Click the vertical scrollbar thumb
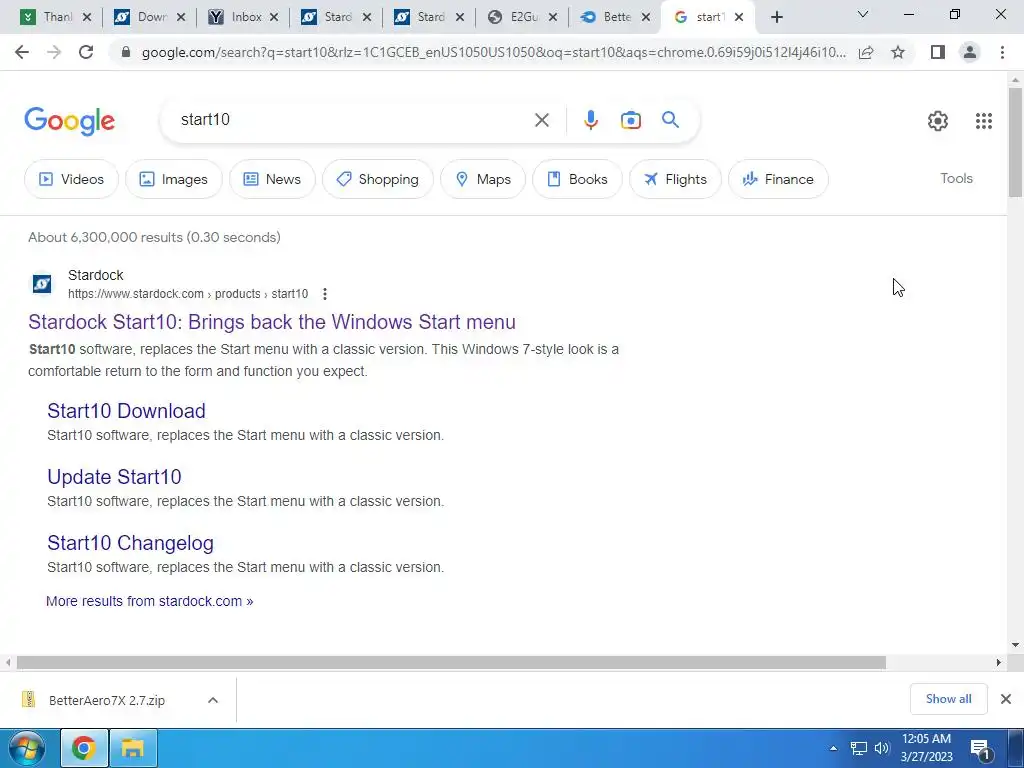 pos(1015,142)
